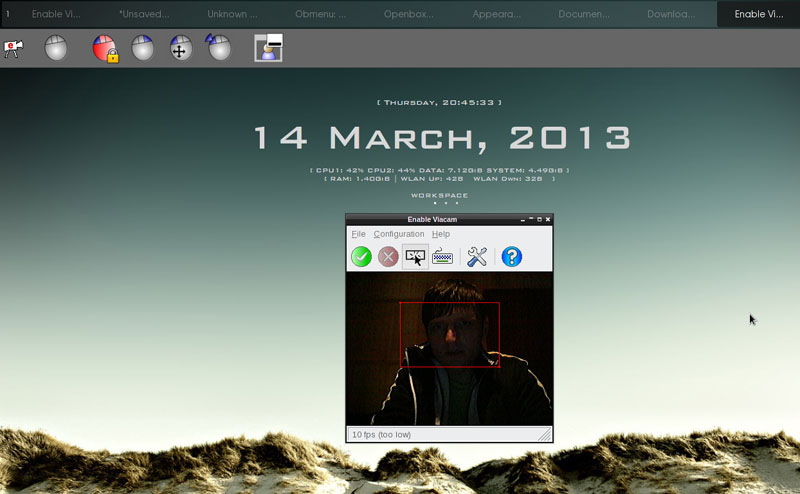The image size is (800, 494).
Task: Click the user window icon in click bar
Action: coord(268,48)
